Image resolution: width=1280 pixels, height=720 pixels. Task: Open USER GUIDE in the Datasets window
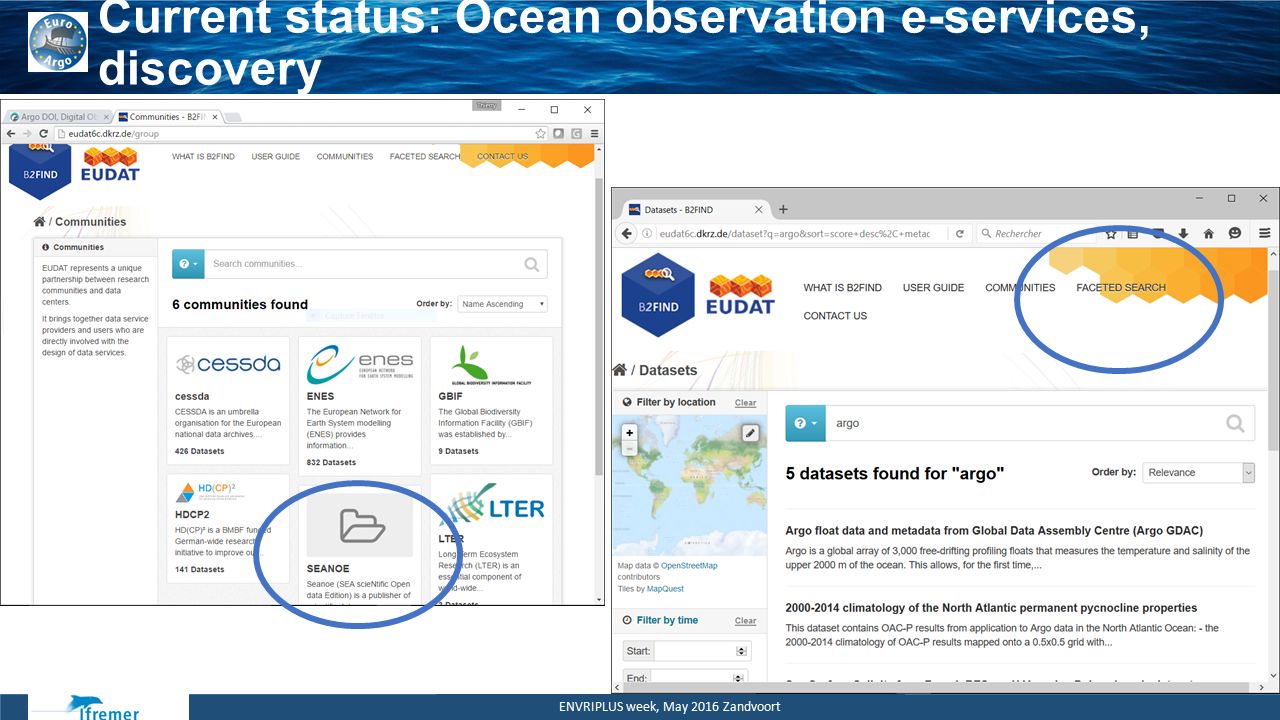933,288
